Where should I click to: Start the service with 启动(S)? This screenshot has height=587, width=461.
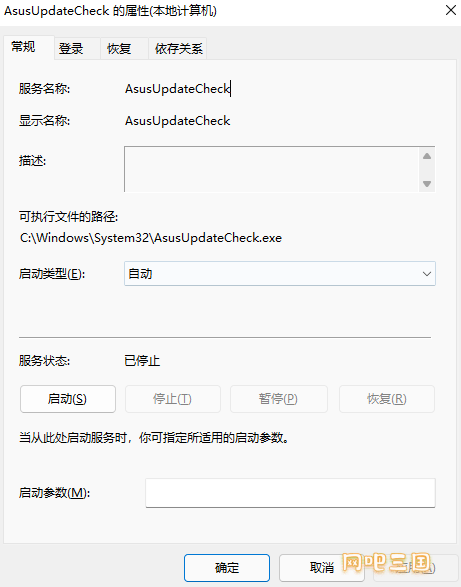pos(68,399)
